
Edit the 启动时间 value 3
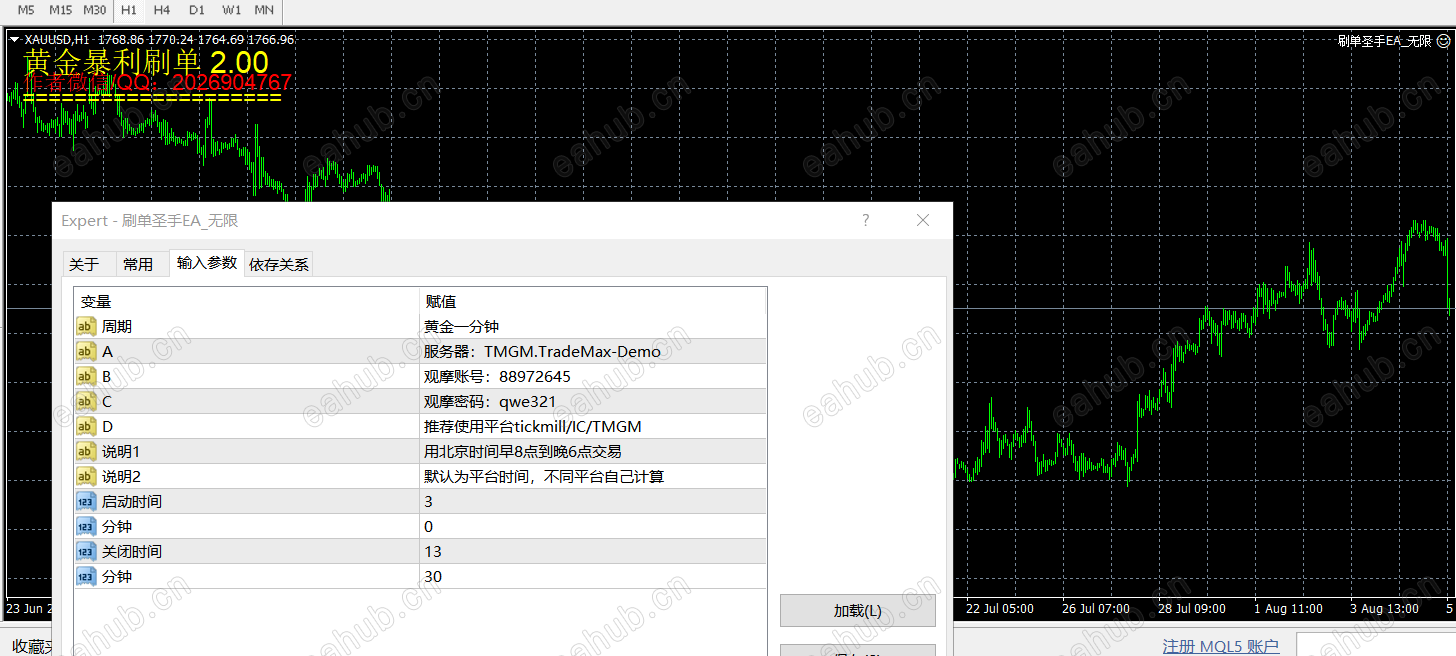click(x=593, y=501)
